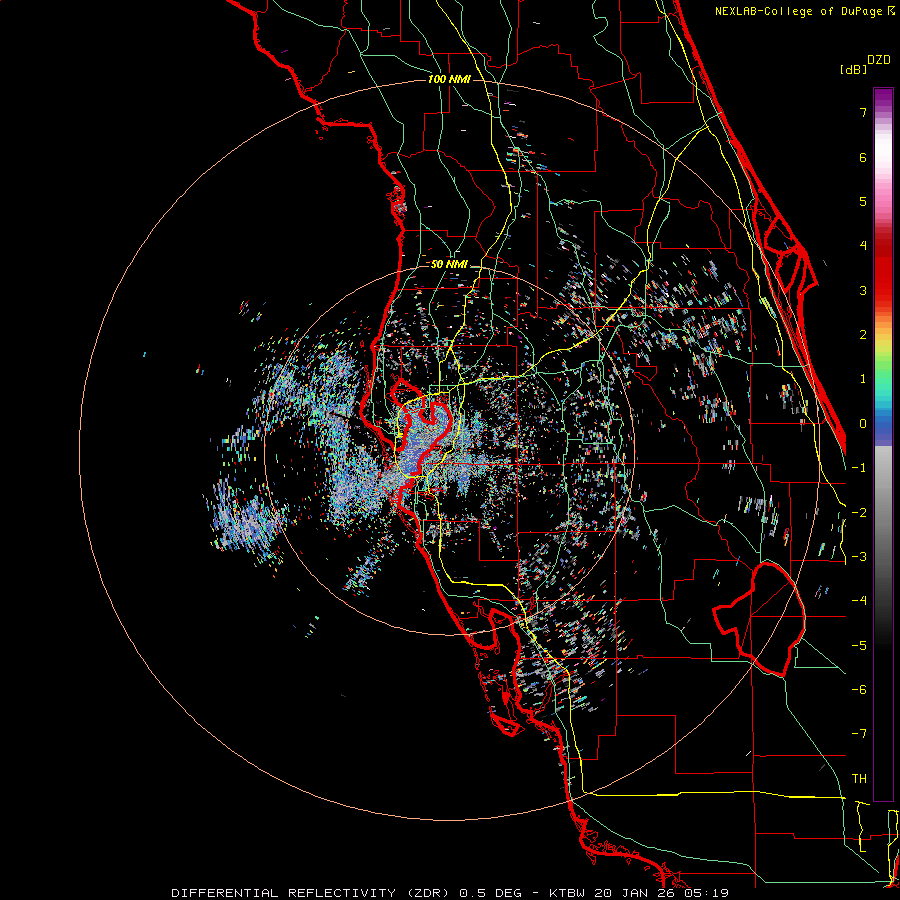Click the Differential Reflectivity caption at bottom
This screenshot has height=900, width=900.
pos(450,893)
